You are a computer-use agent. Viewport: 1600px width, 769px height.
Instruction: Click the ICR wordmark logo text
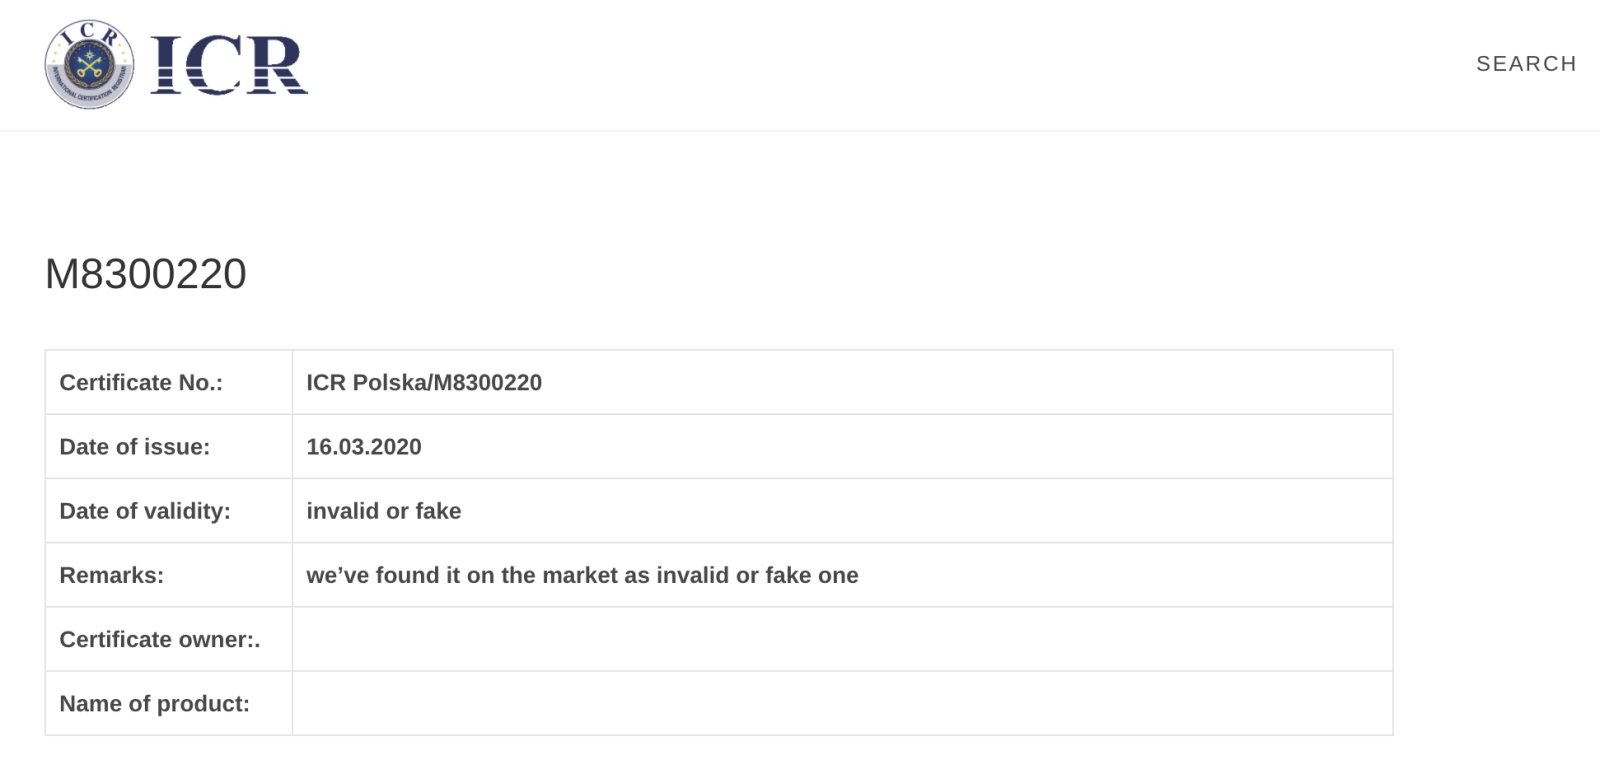[x=229, y=65]
